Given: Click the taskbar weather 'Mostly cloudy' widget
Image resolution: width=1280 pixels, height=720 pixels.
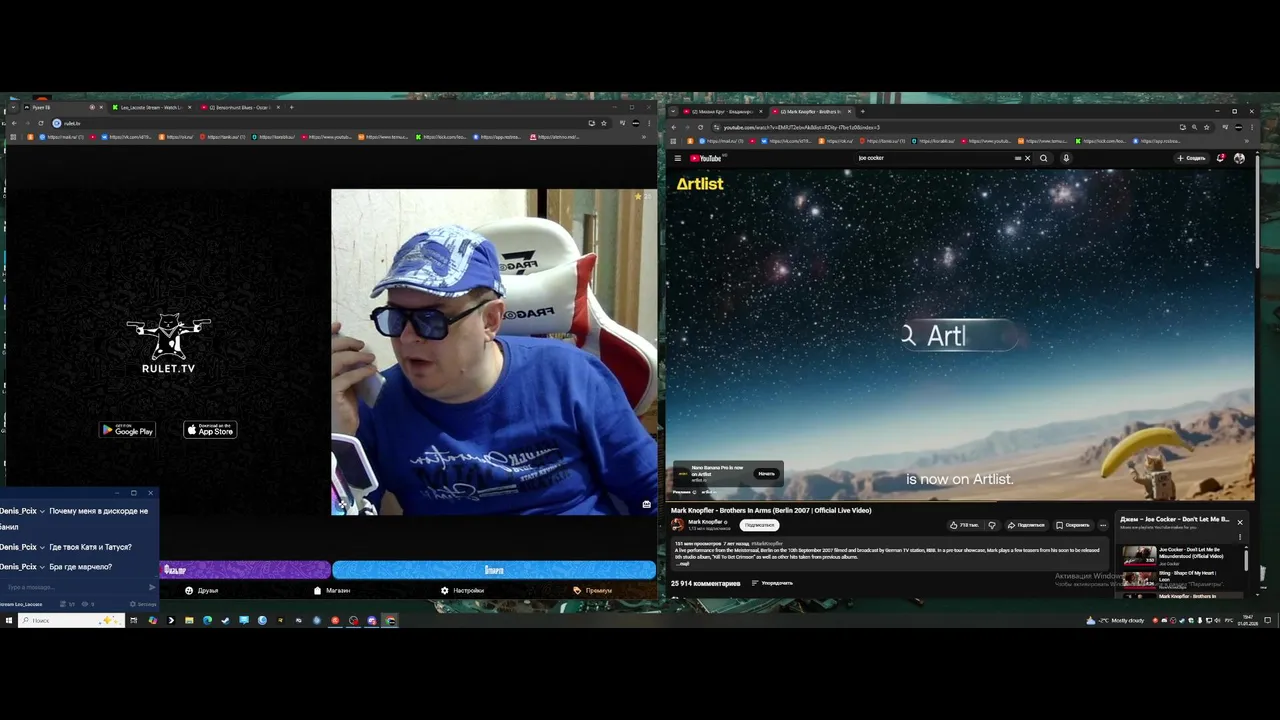Looking at the screenshot, I should point(1115,620).
